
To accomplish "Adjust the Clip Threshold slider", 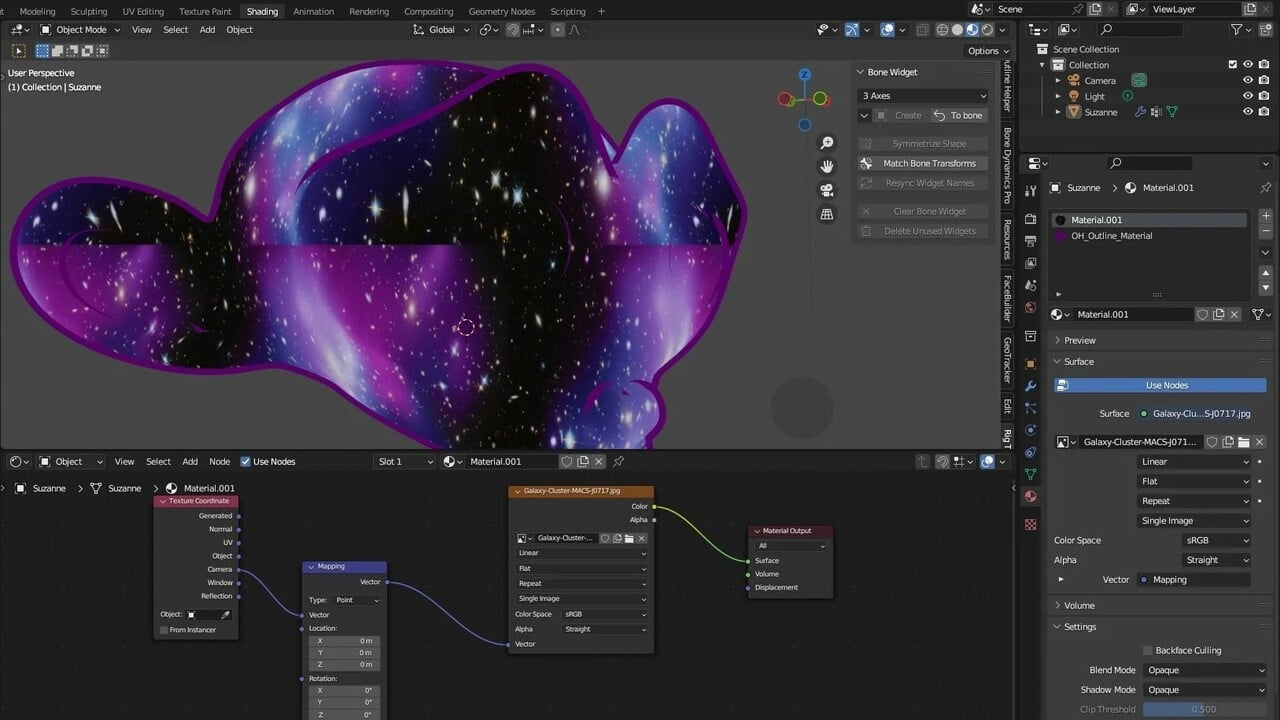I will pyautogui.click(x=1204, y=709).
